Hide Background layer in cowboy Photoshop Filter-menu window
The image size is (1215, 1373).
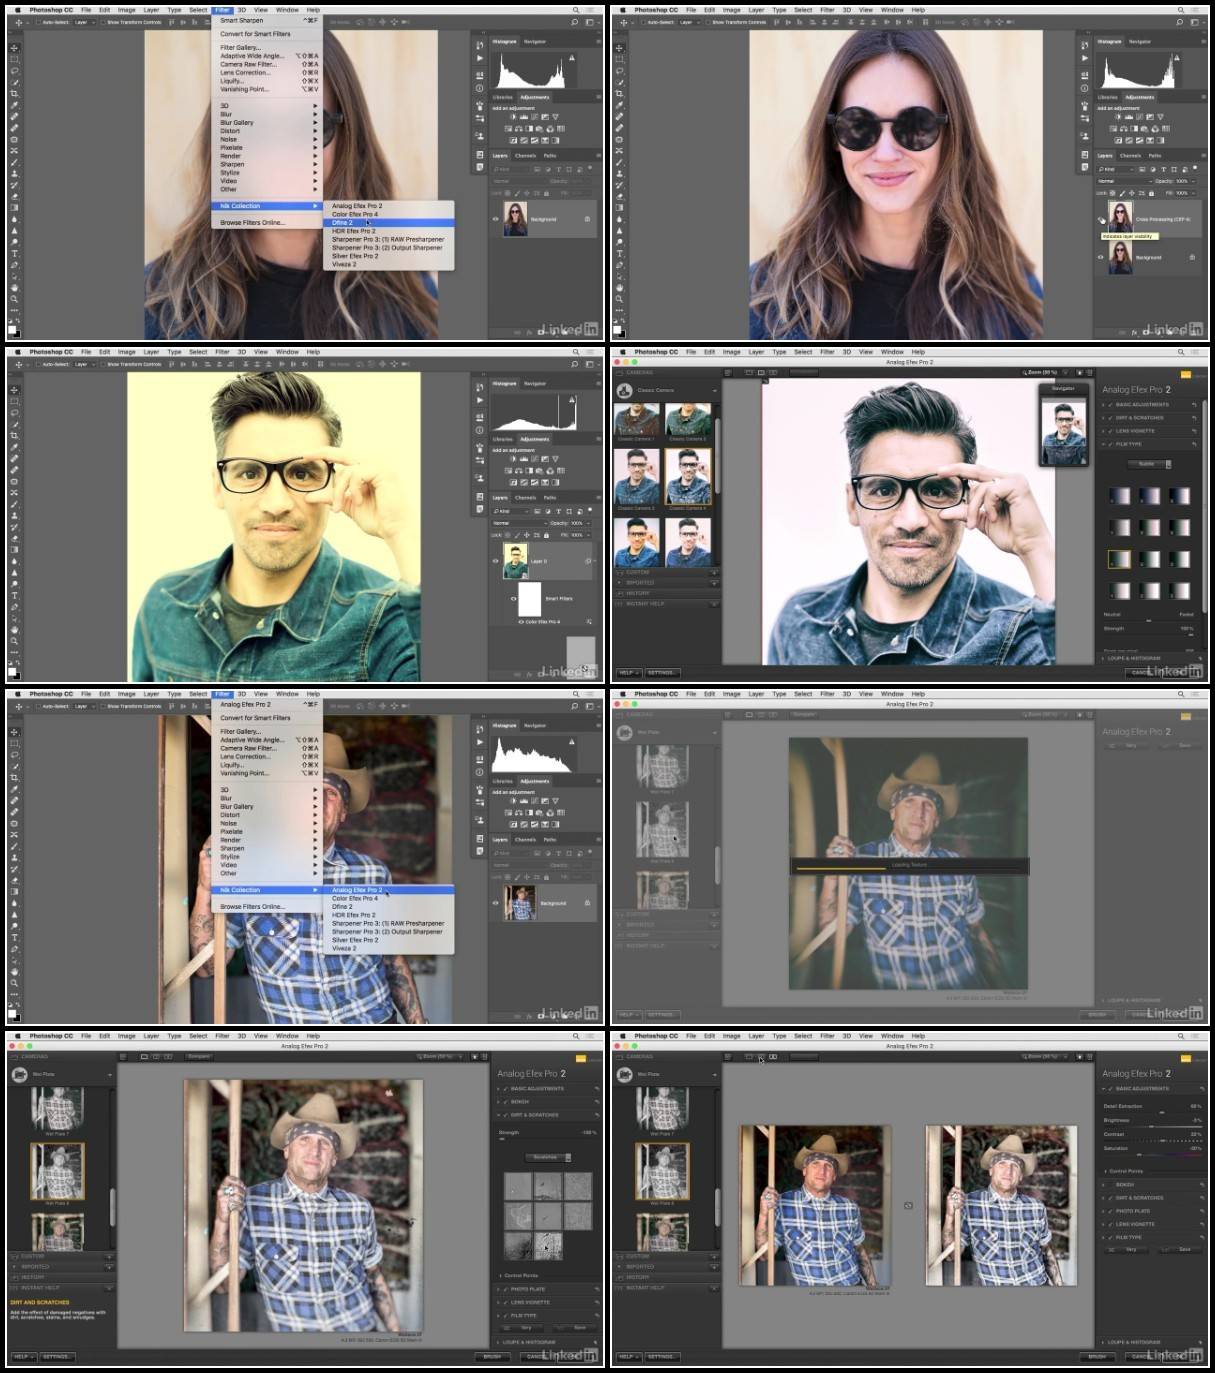point(495,903)
